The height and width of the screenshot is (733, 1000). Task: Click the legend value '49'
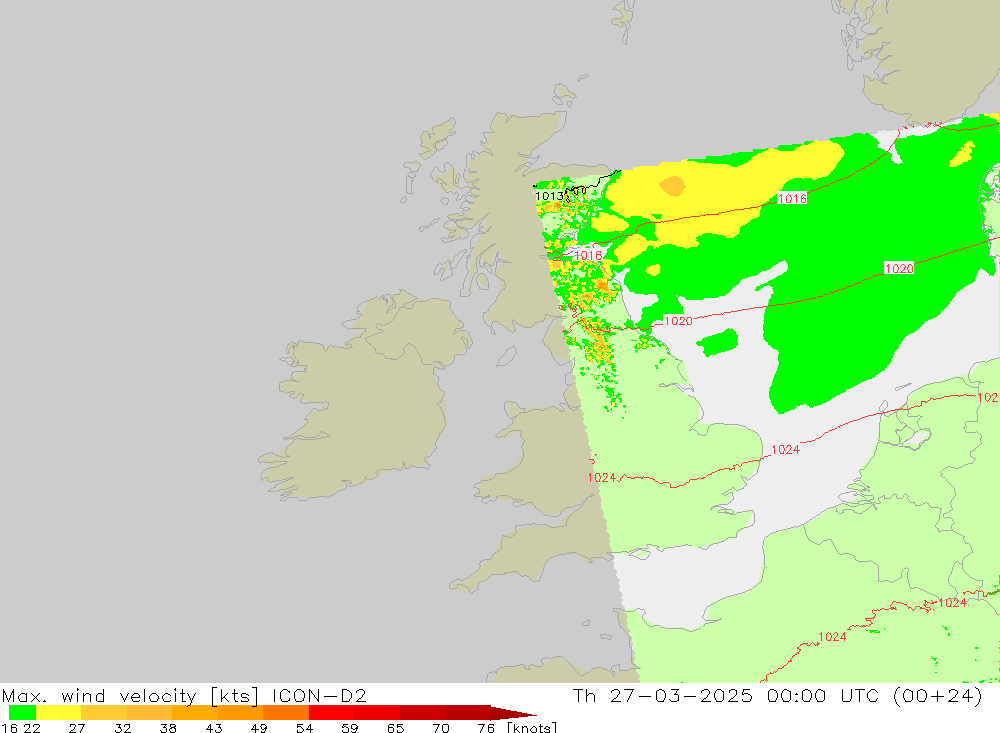(x=259, y=727)
